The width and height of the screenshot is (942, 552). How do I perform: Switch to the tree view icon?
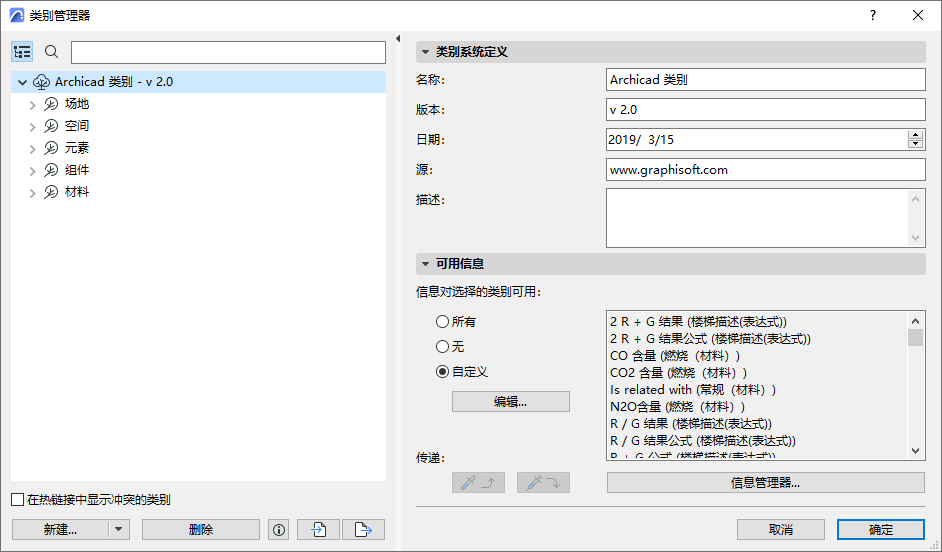(x=22, y=52)
